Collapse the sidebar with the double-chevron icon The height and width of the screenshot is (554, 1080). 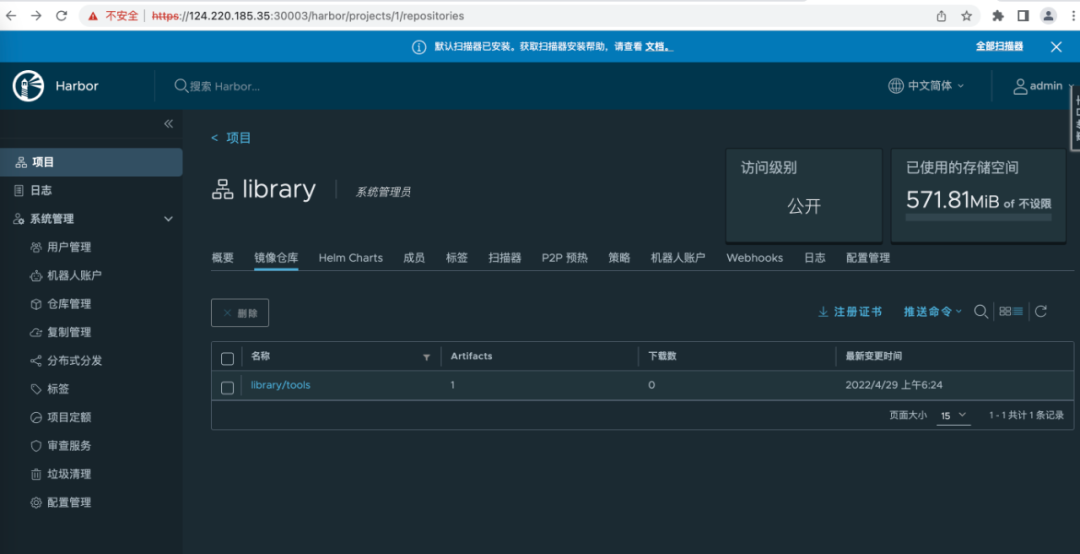click(x=168, y=124)
